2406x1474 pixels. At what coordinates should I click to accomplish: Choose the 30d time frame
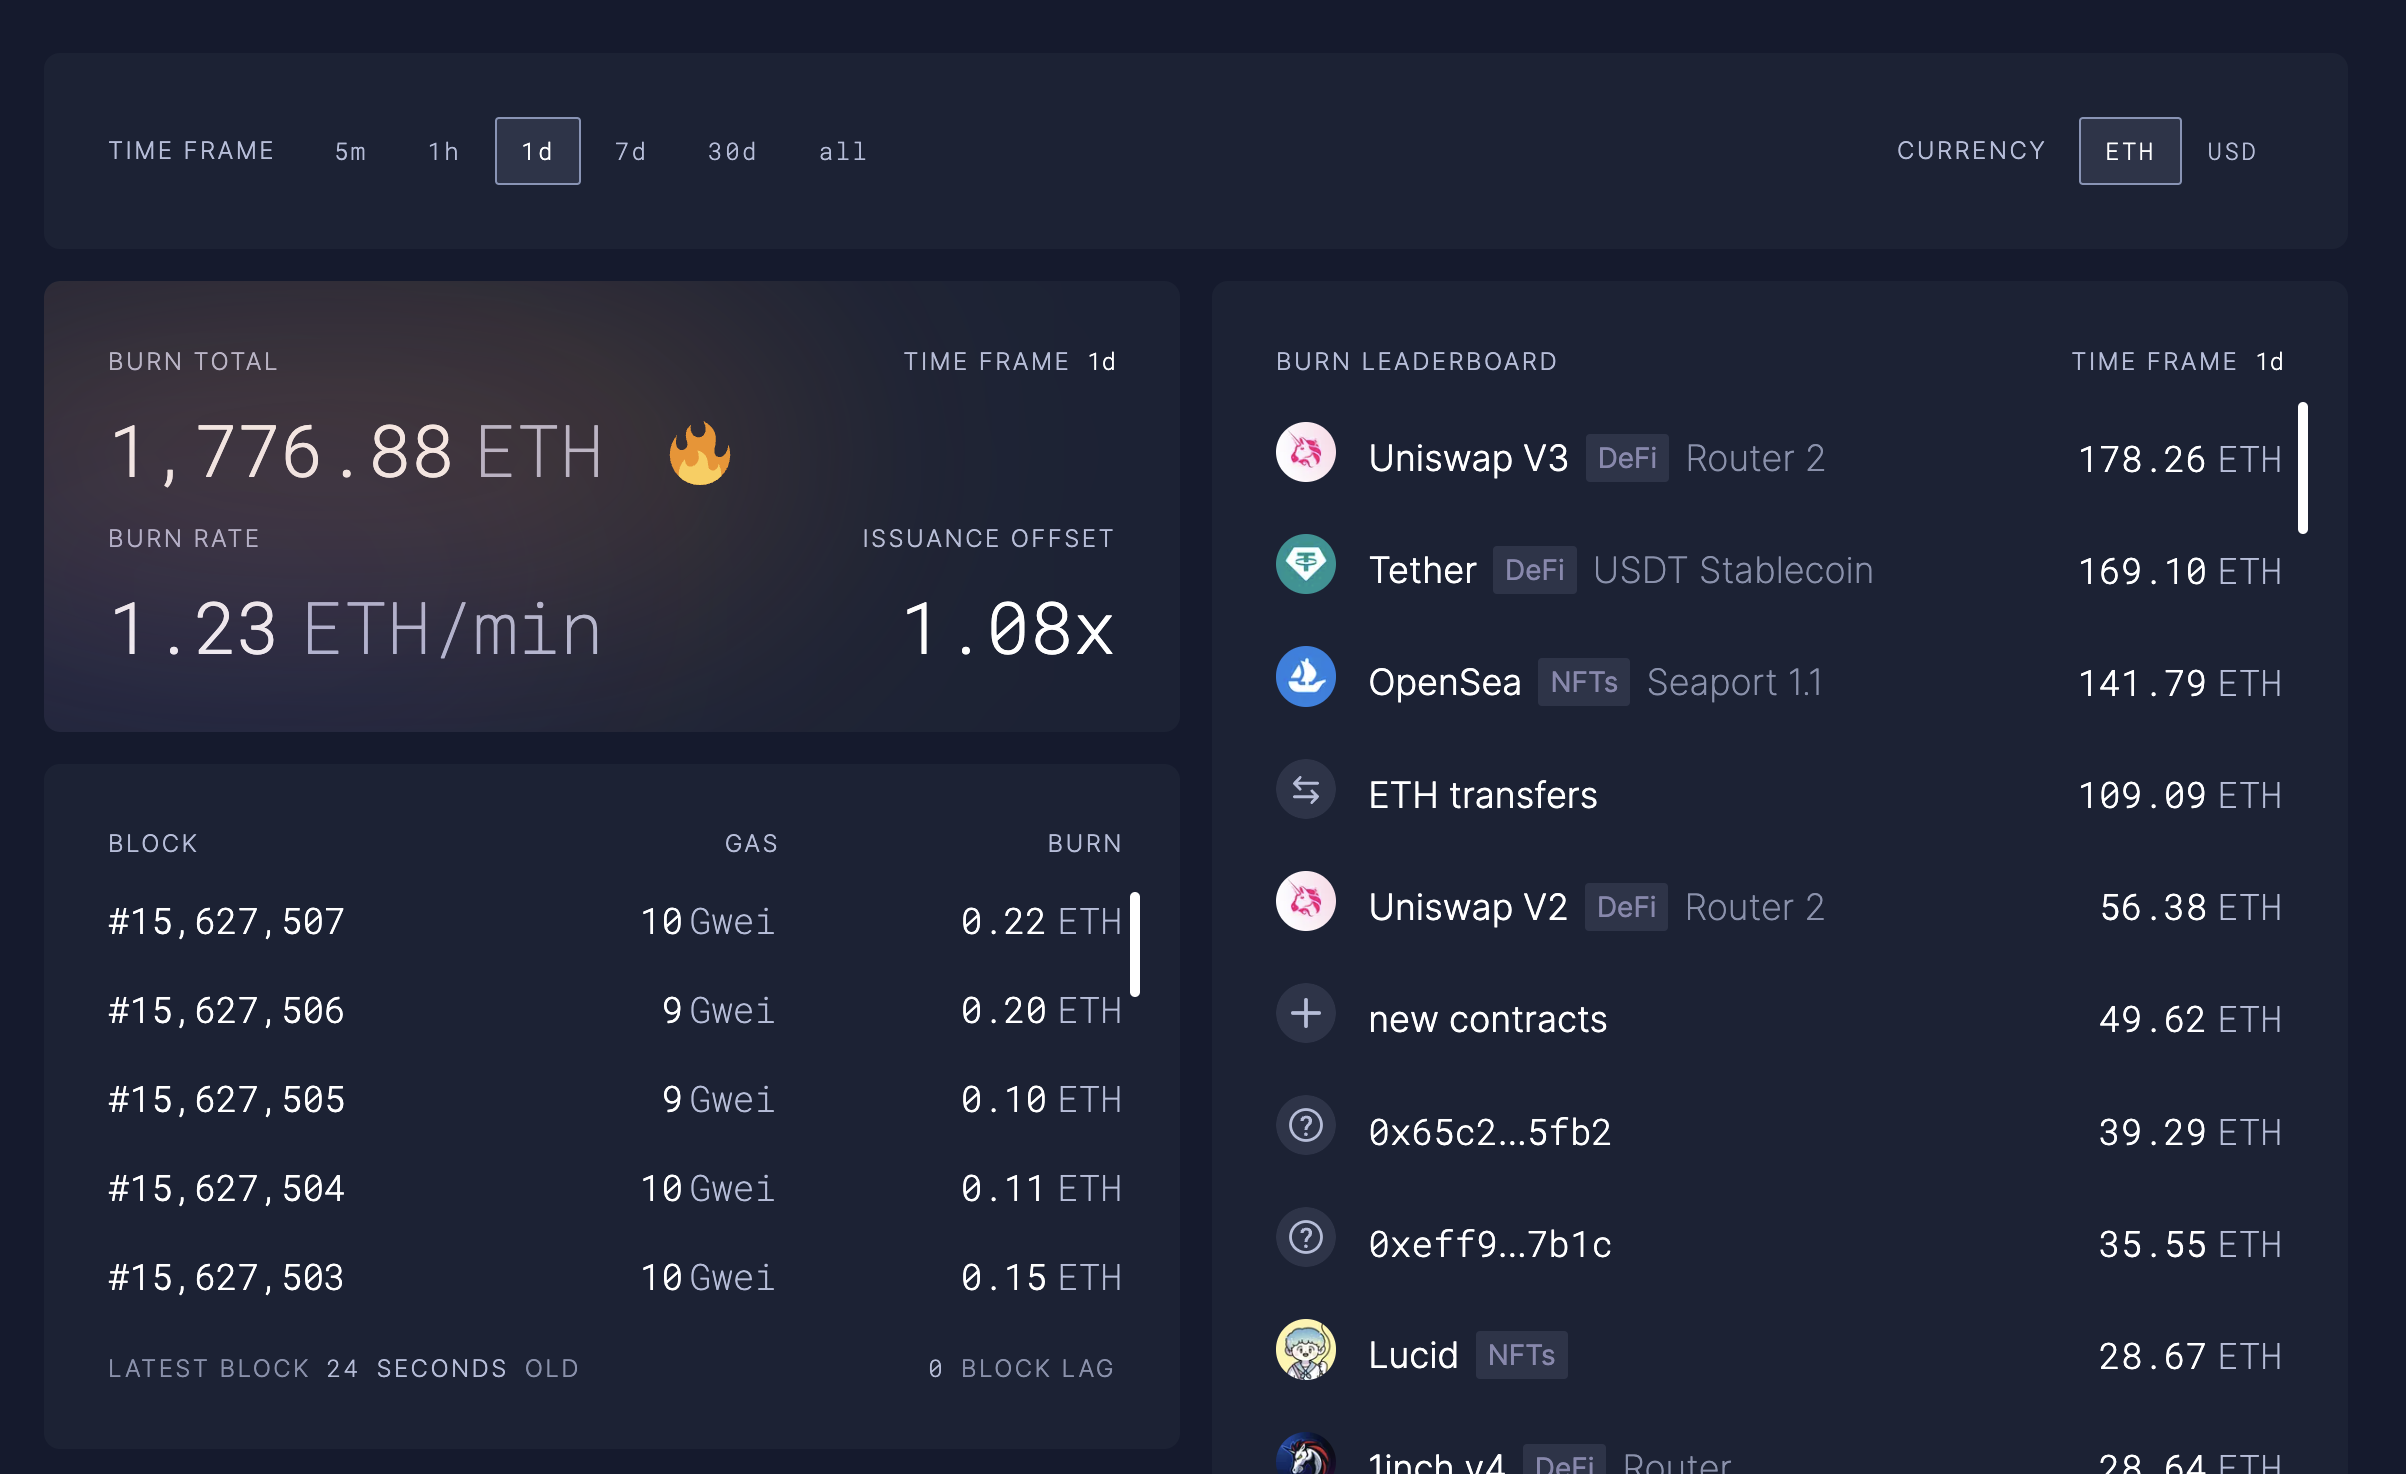click(x=732, y=151)
